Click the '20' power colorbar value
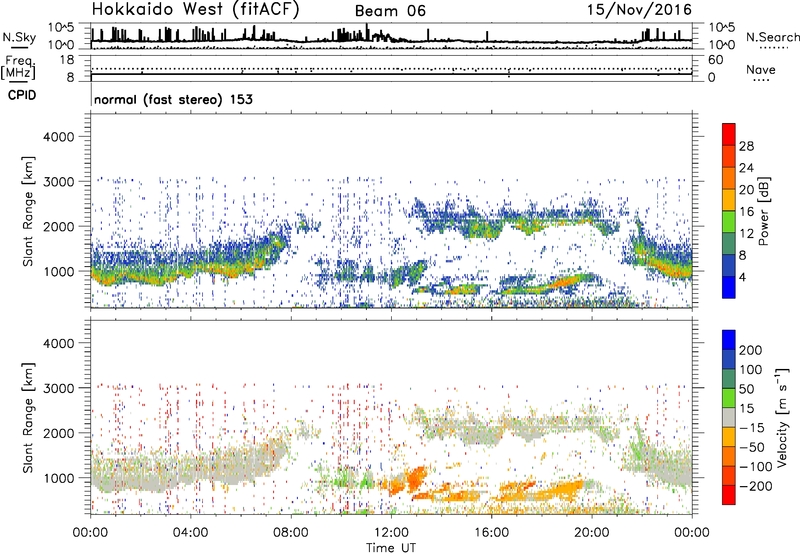Viewport: 800px width, 554px height. (x=746, y=190)
